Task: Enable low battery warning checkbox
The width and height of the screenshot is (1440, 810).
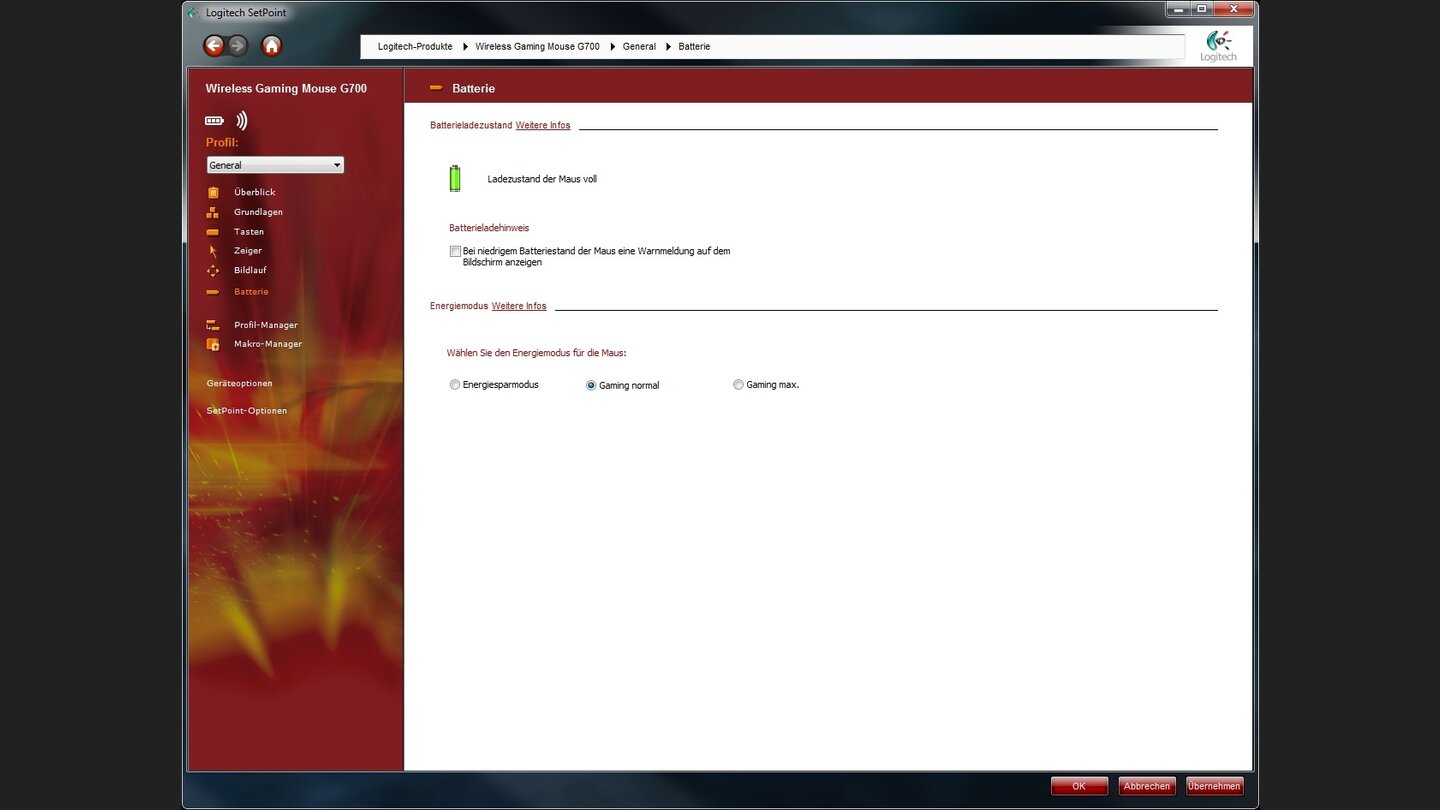Action: click(x=455, y=251)
